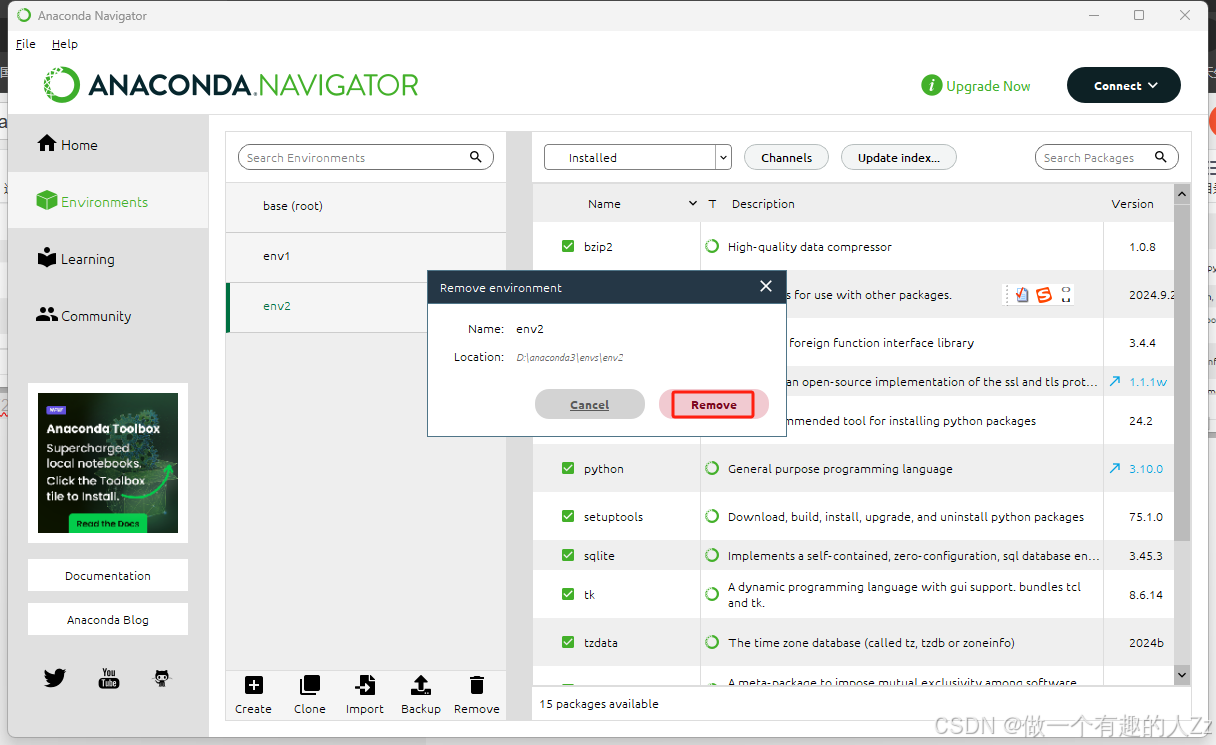Click Read the Docs in Toolbox ad

tap(109, 523)
